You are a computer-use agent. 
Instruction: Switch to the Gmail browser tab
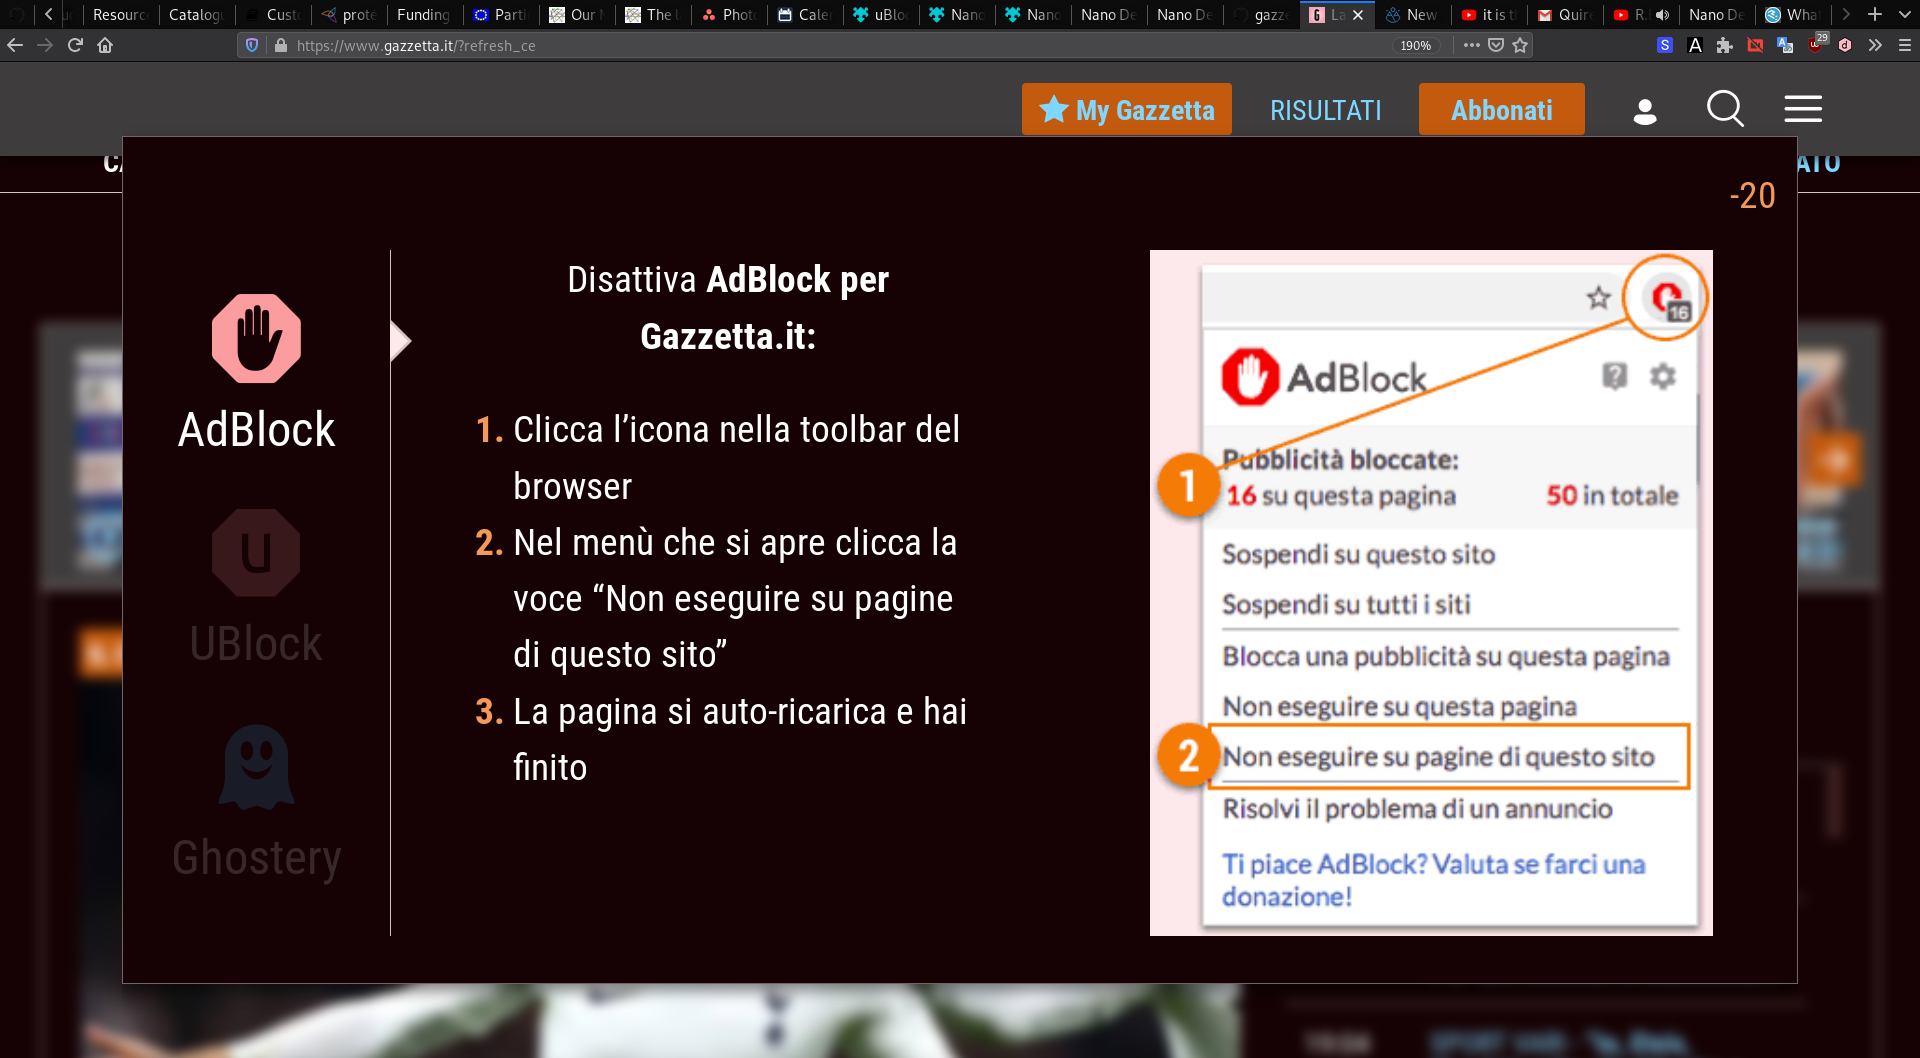coord(1565,15)
